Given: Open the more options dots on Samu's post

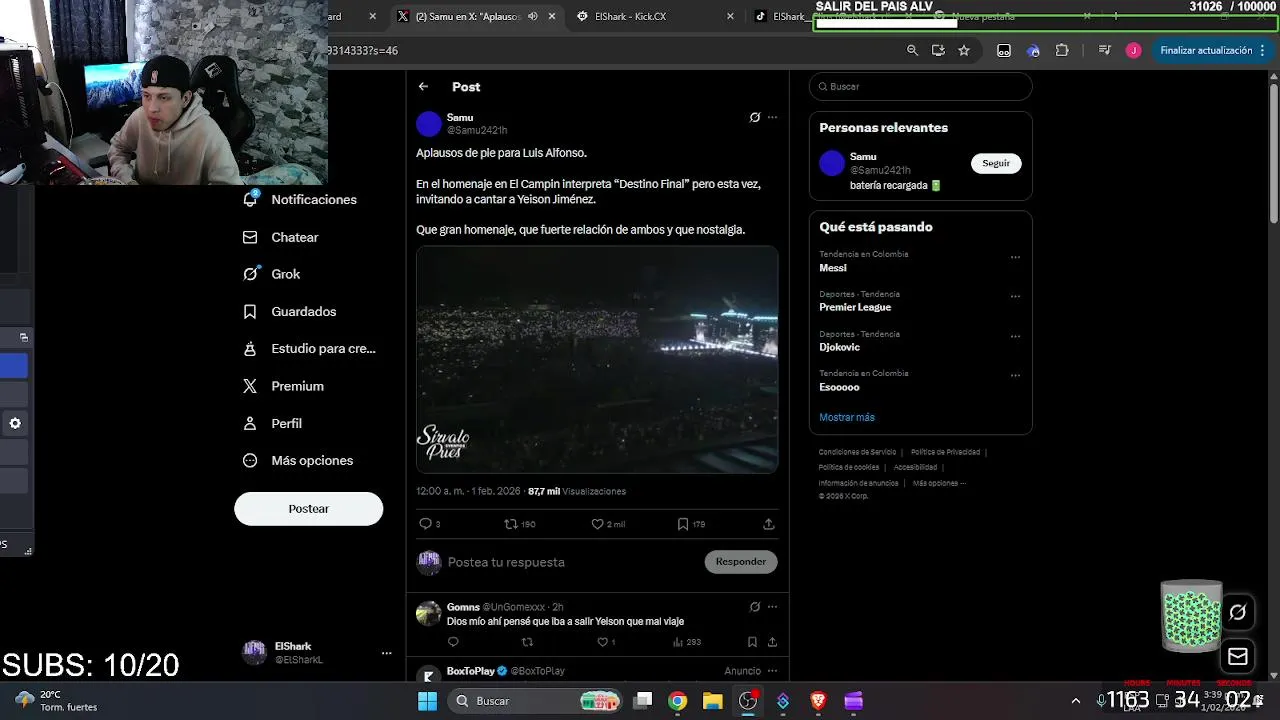Looking at the screenshot, I should (x=772, y=117).
